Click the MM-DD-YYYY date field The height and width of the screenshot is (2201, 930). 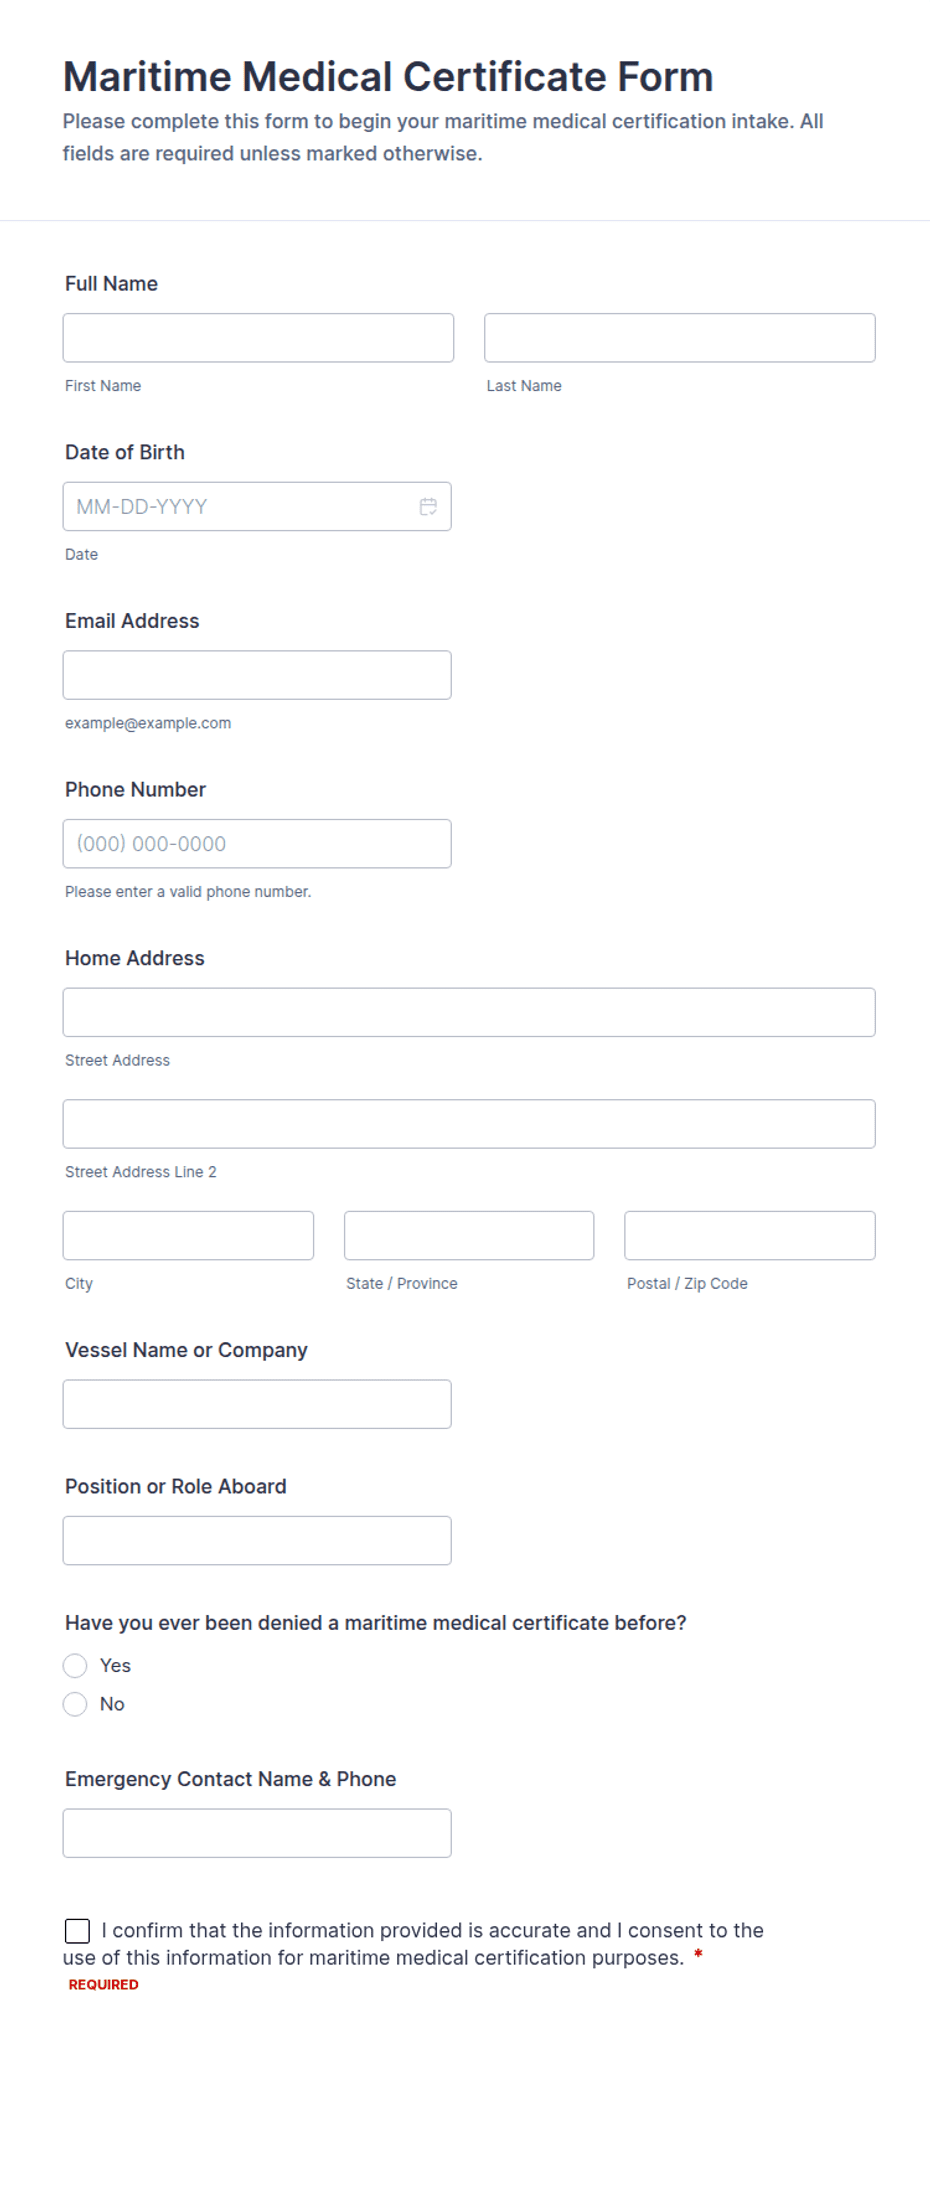[257, 507]
